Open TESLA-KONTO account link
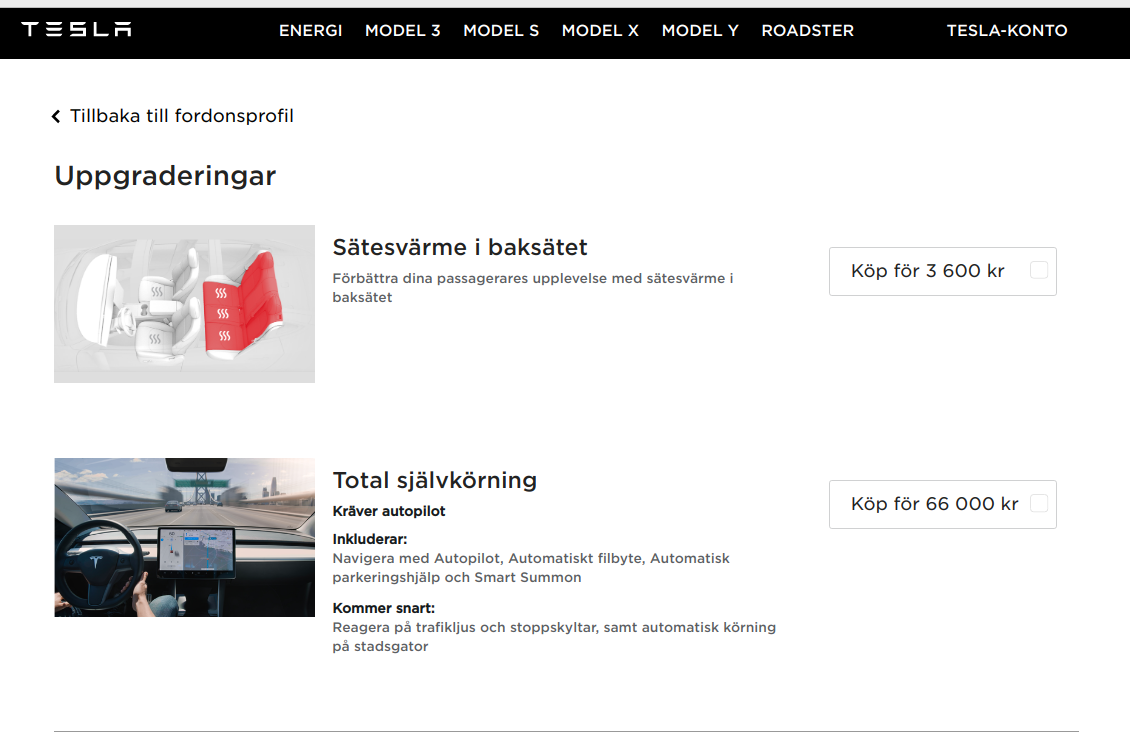Image resolution: width=1130 pixels, height=743 pixels. [1007, 30]
